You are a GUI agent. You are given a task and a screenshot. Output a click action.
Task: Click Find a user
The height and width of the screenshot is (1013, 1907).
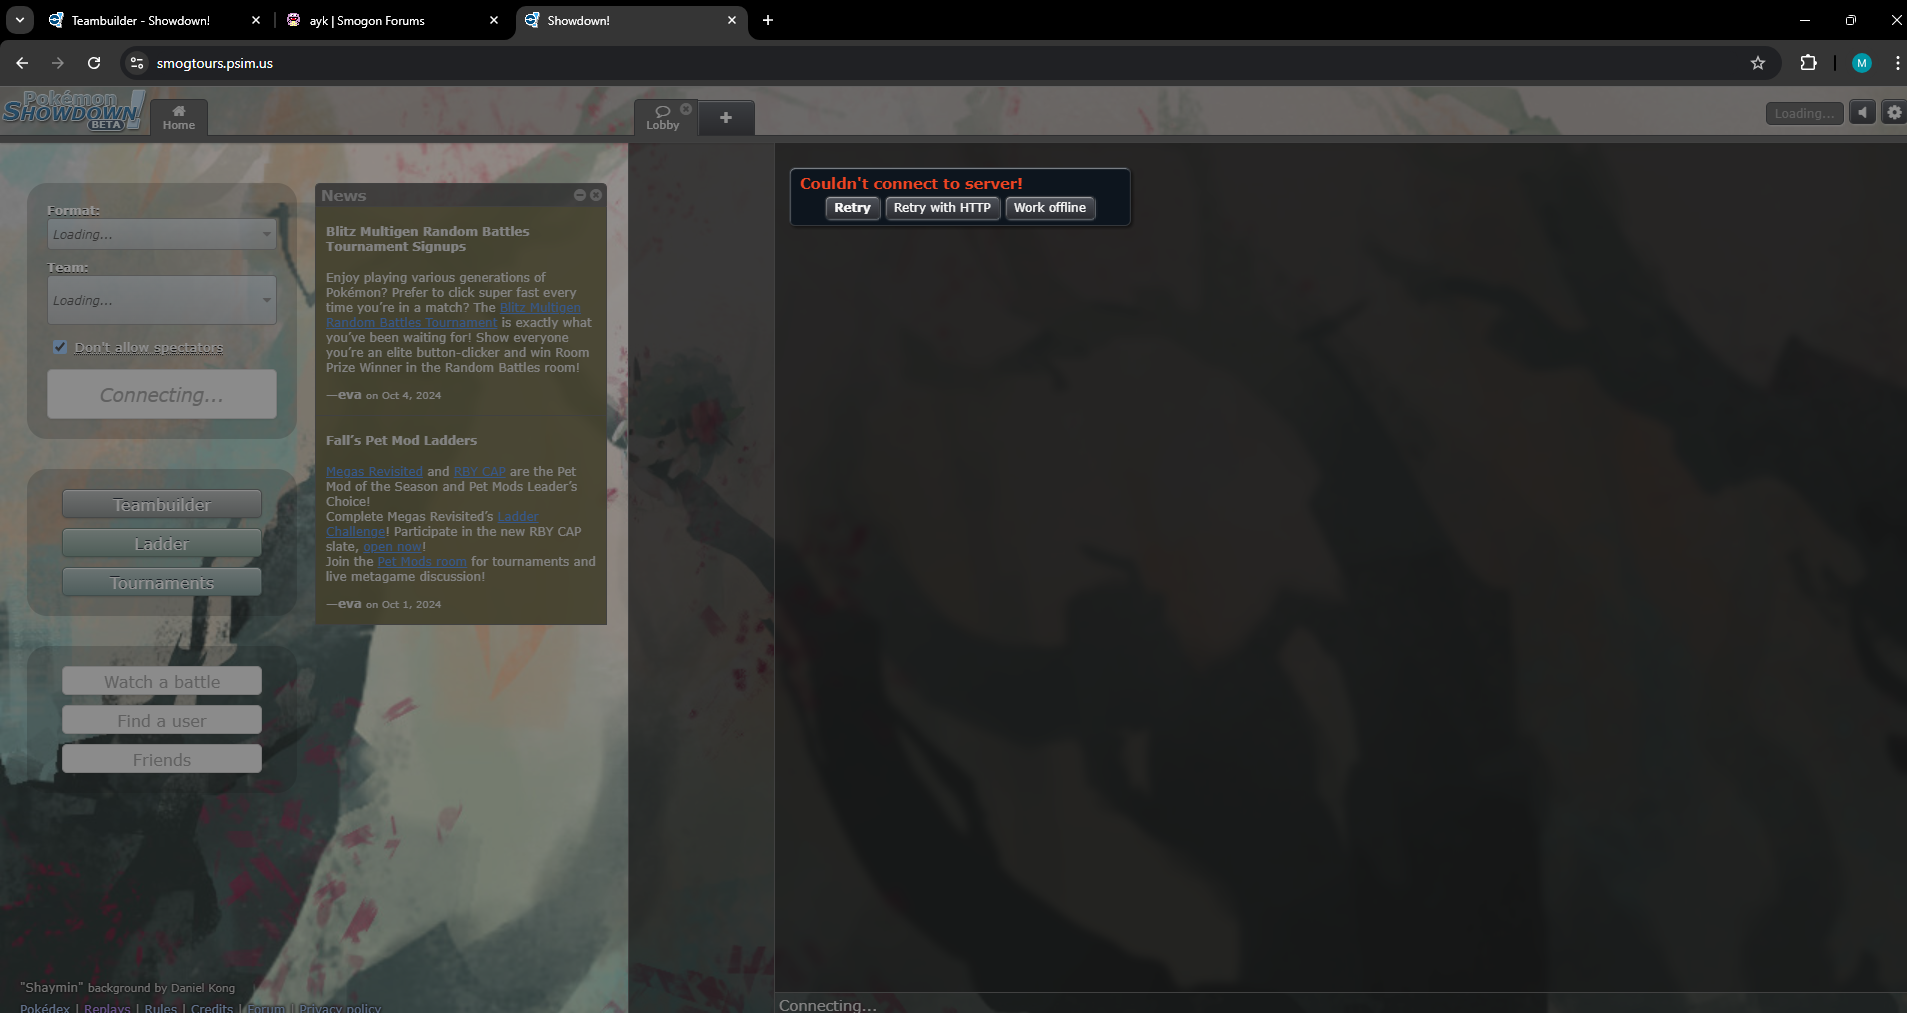162,720
